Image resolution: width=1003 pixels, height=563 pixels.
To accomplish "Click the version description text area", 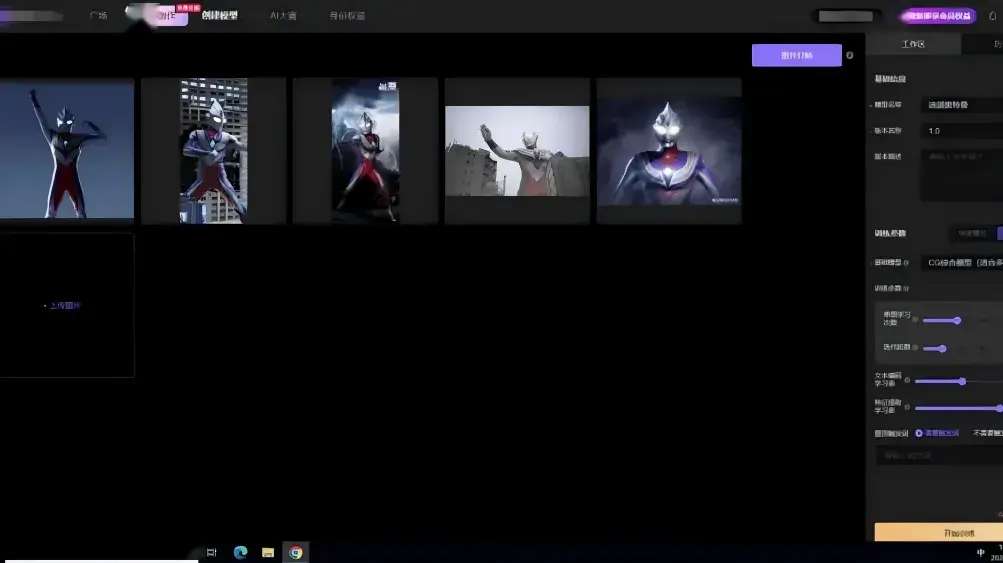I will point(962,175).
